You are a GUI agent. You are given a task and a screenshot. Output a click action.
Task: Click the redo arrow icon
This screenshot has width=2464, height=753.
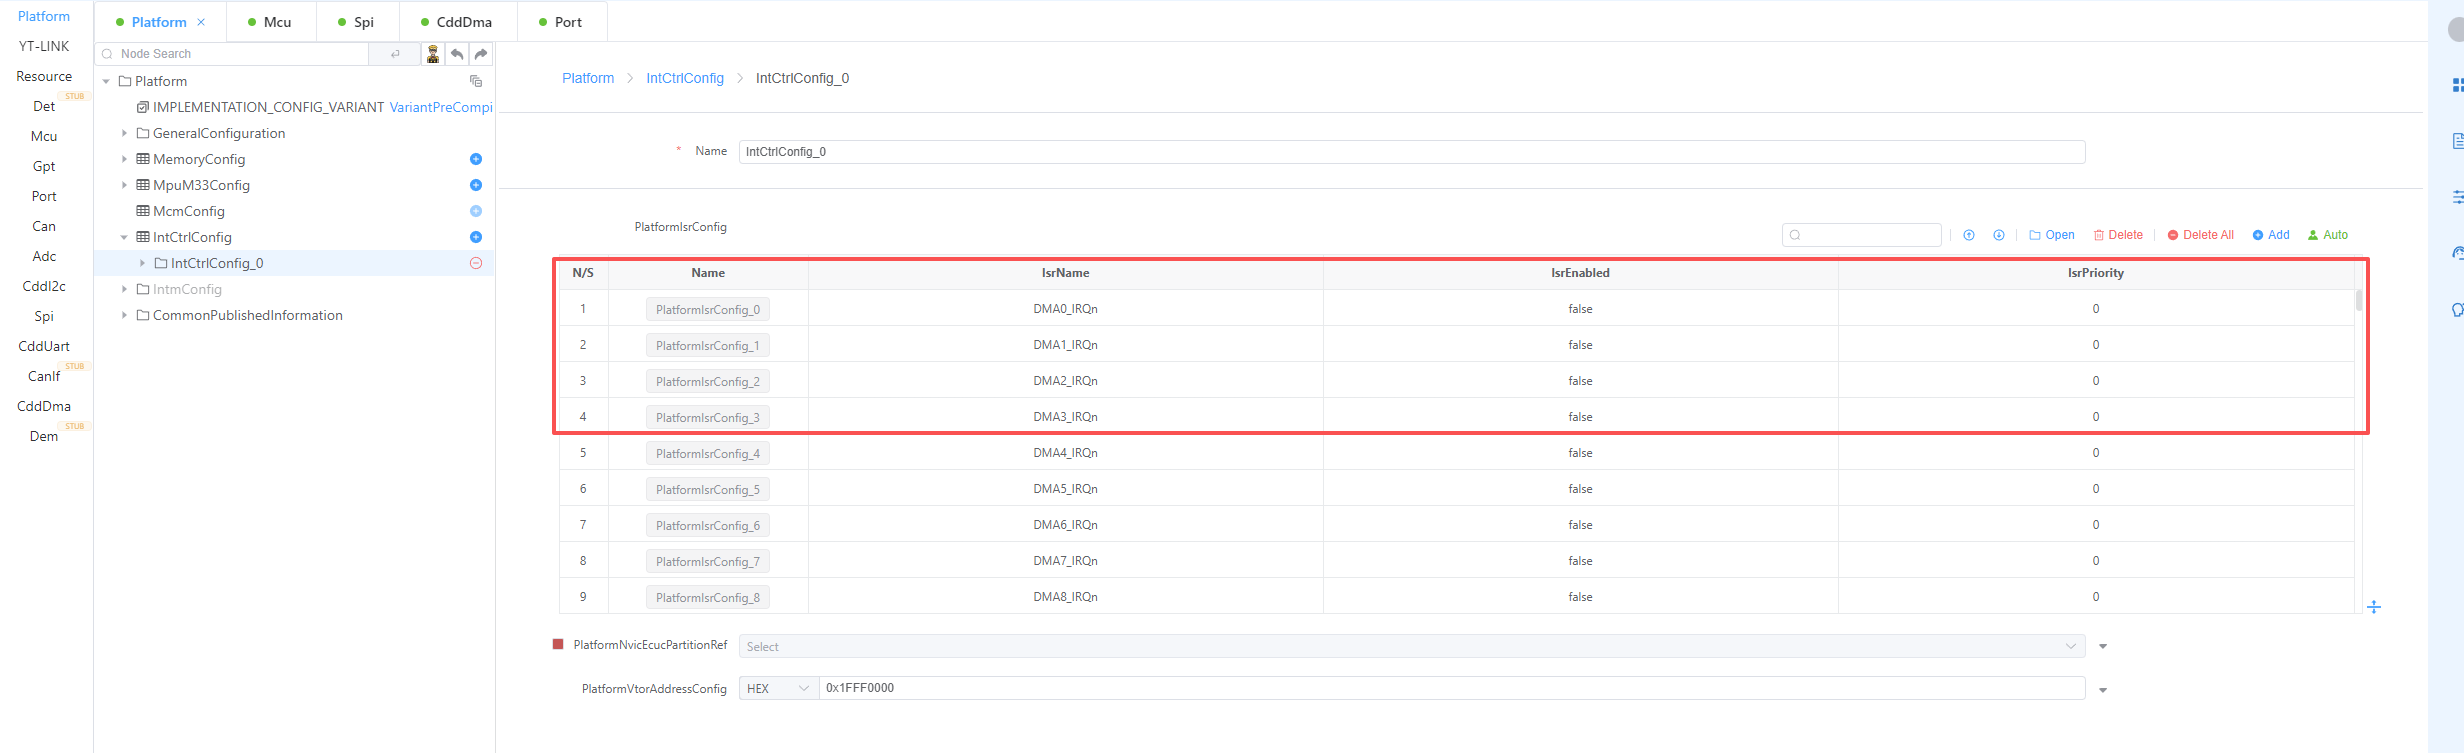tap(481, 54)
